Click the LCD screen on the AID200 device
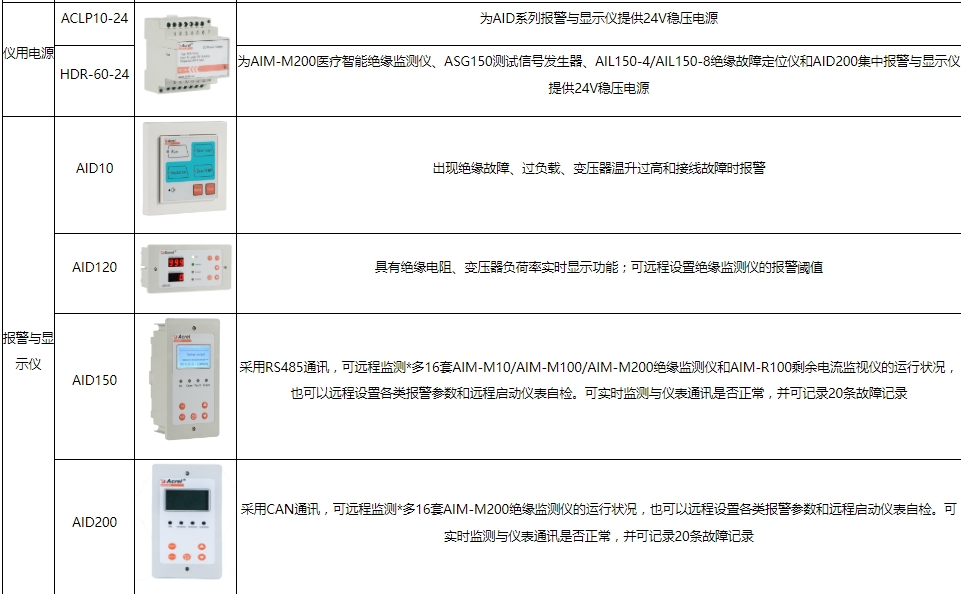 click(x=188, y=499)
